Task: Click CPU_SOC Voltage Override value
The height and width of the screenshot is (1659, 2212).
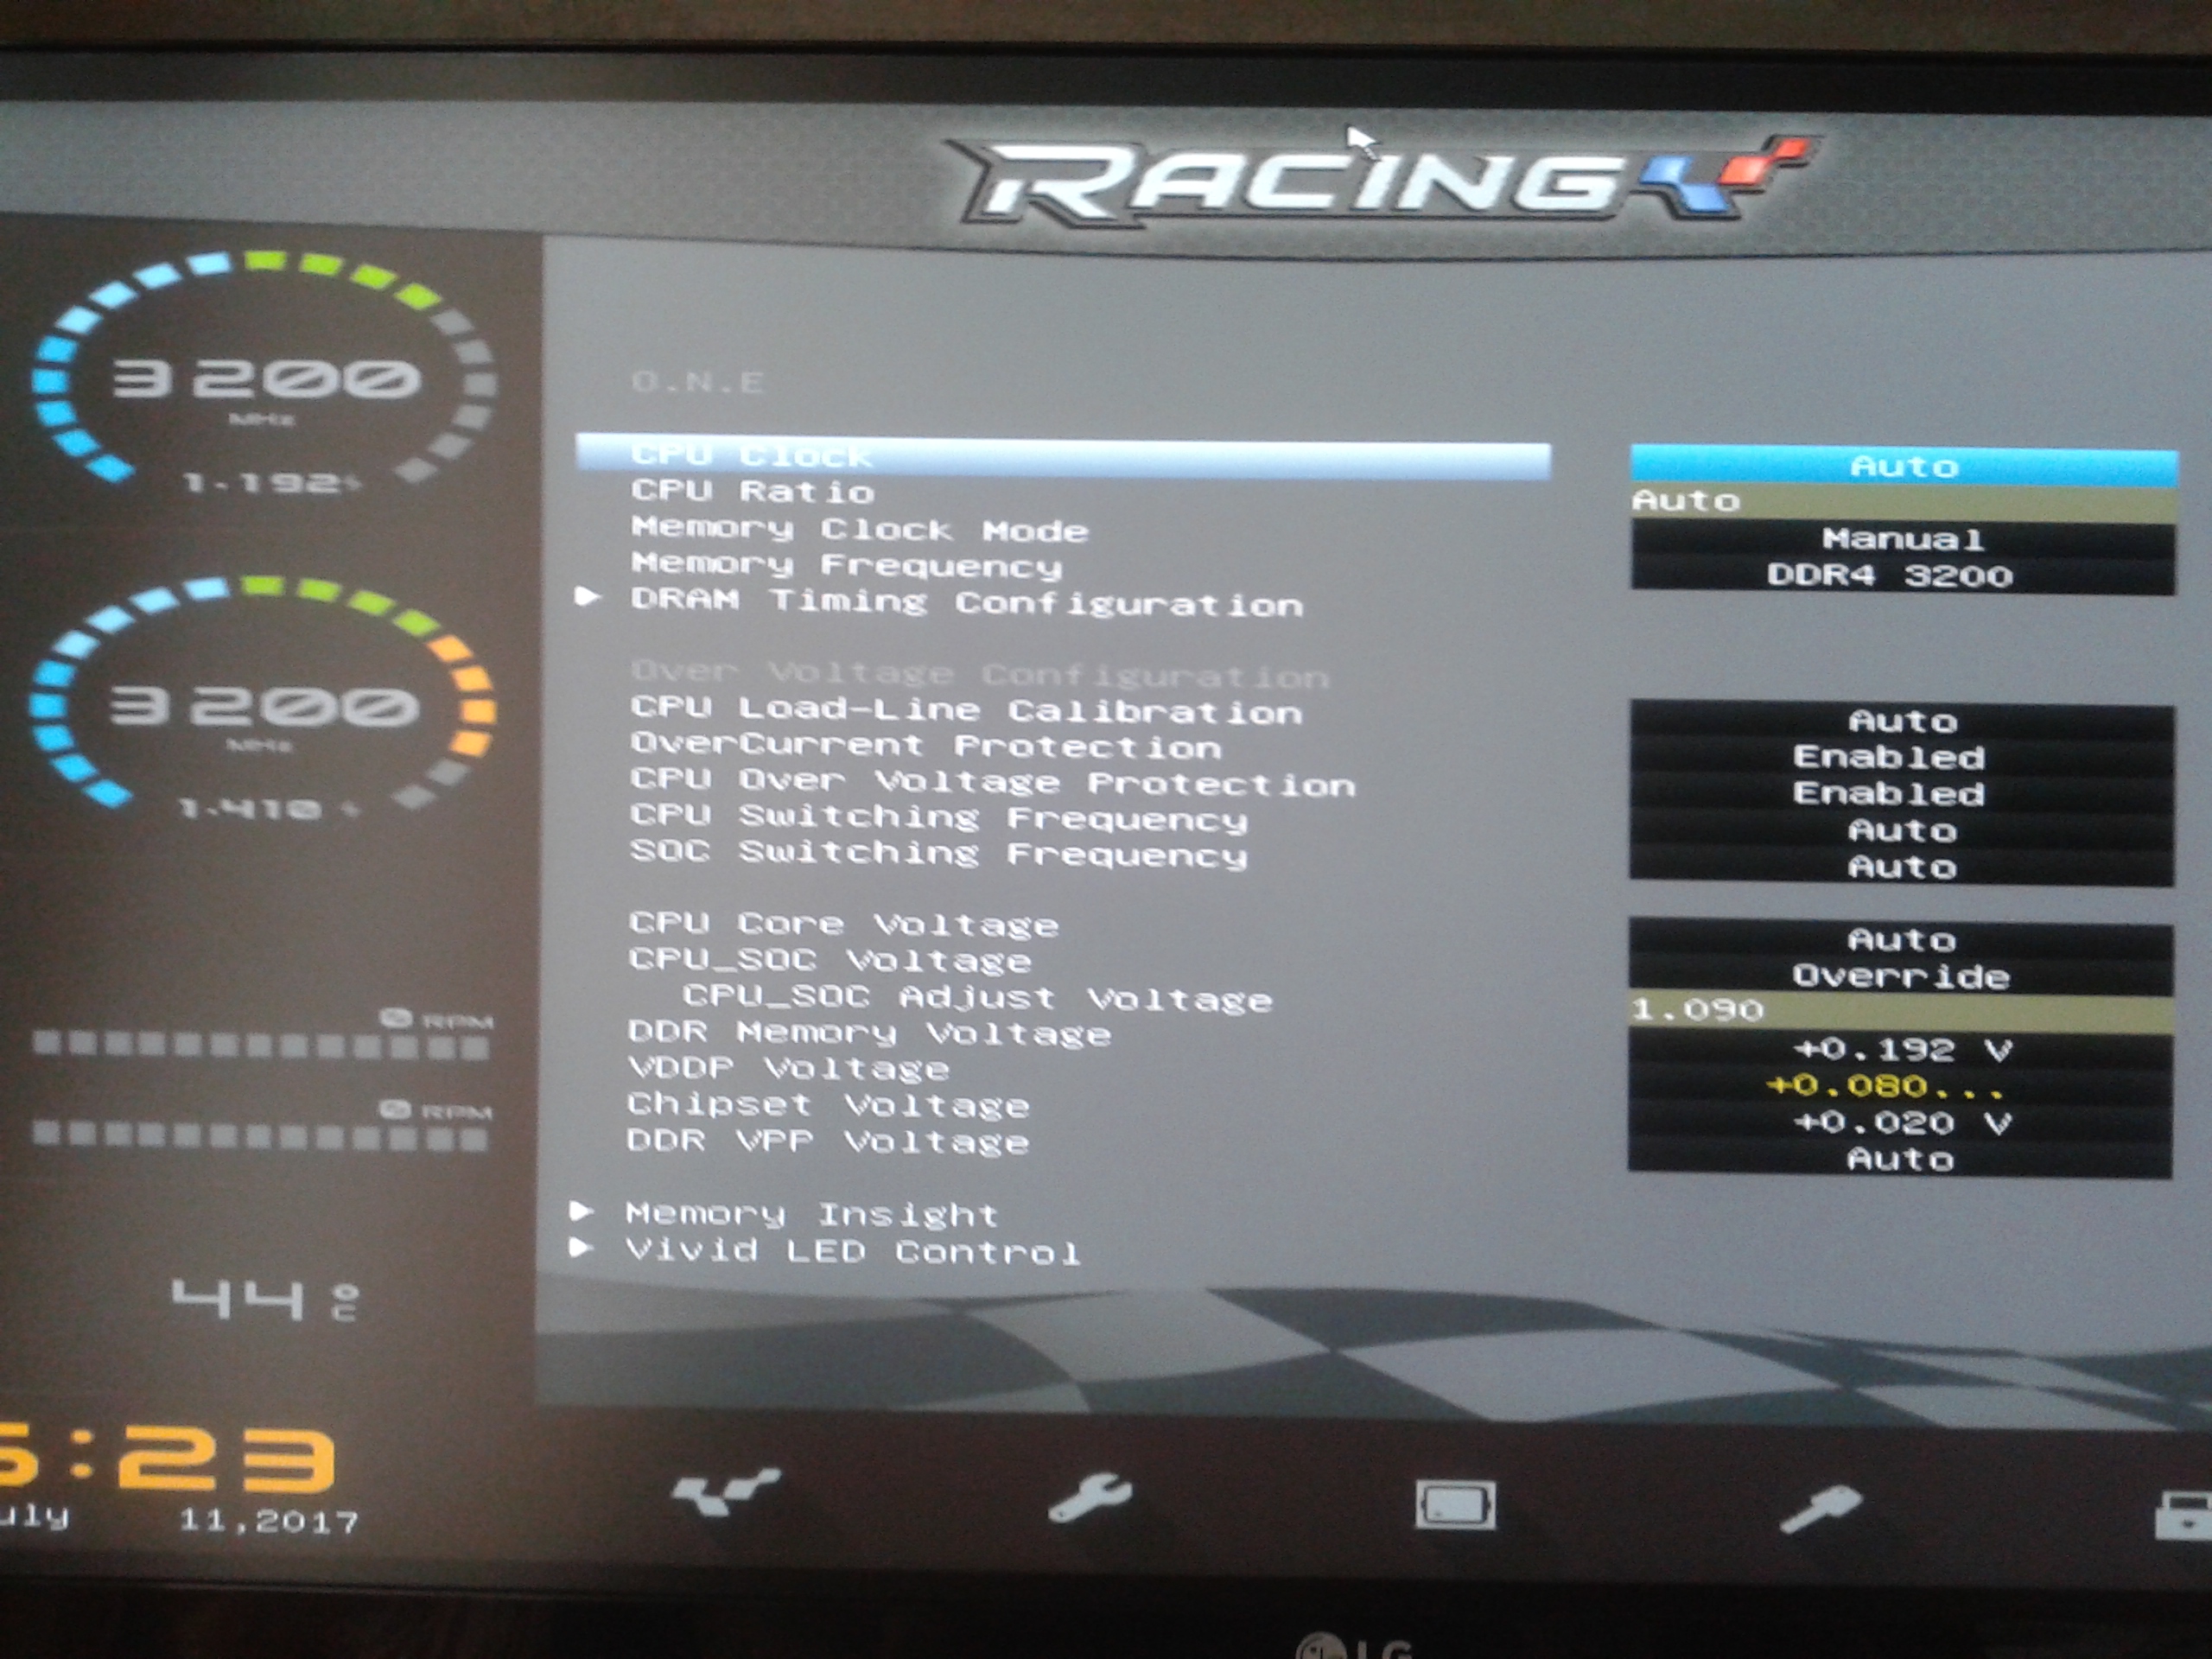Action: tap(1900, 976)
